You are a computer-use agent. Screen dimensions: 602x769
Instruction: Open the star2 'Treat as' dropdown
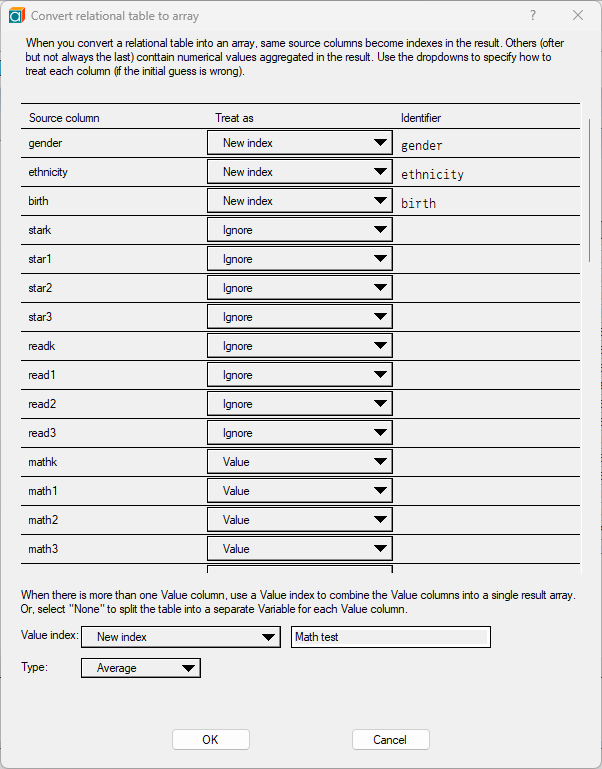[x=300, y=287]
